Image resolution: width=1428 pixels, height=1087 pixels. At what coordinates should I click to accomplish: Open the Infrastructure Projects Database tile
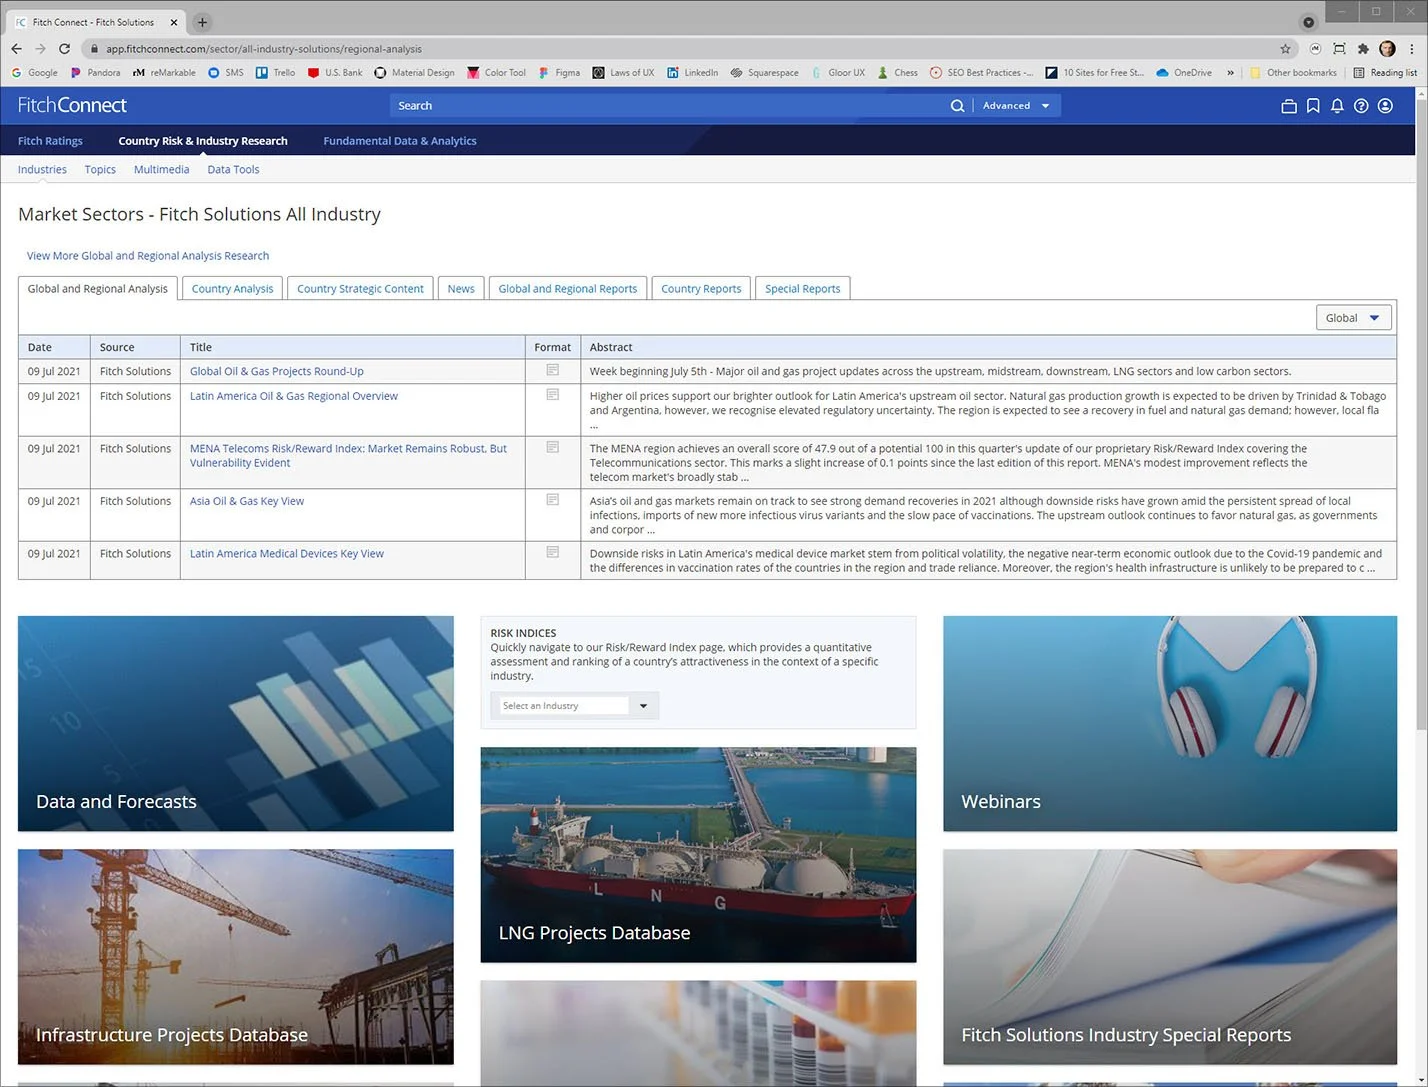coord(236,957)
